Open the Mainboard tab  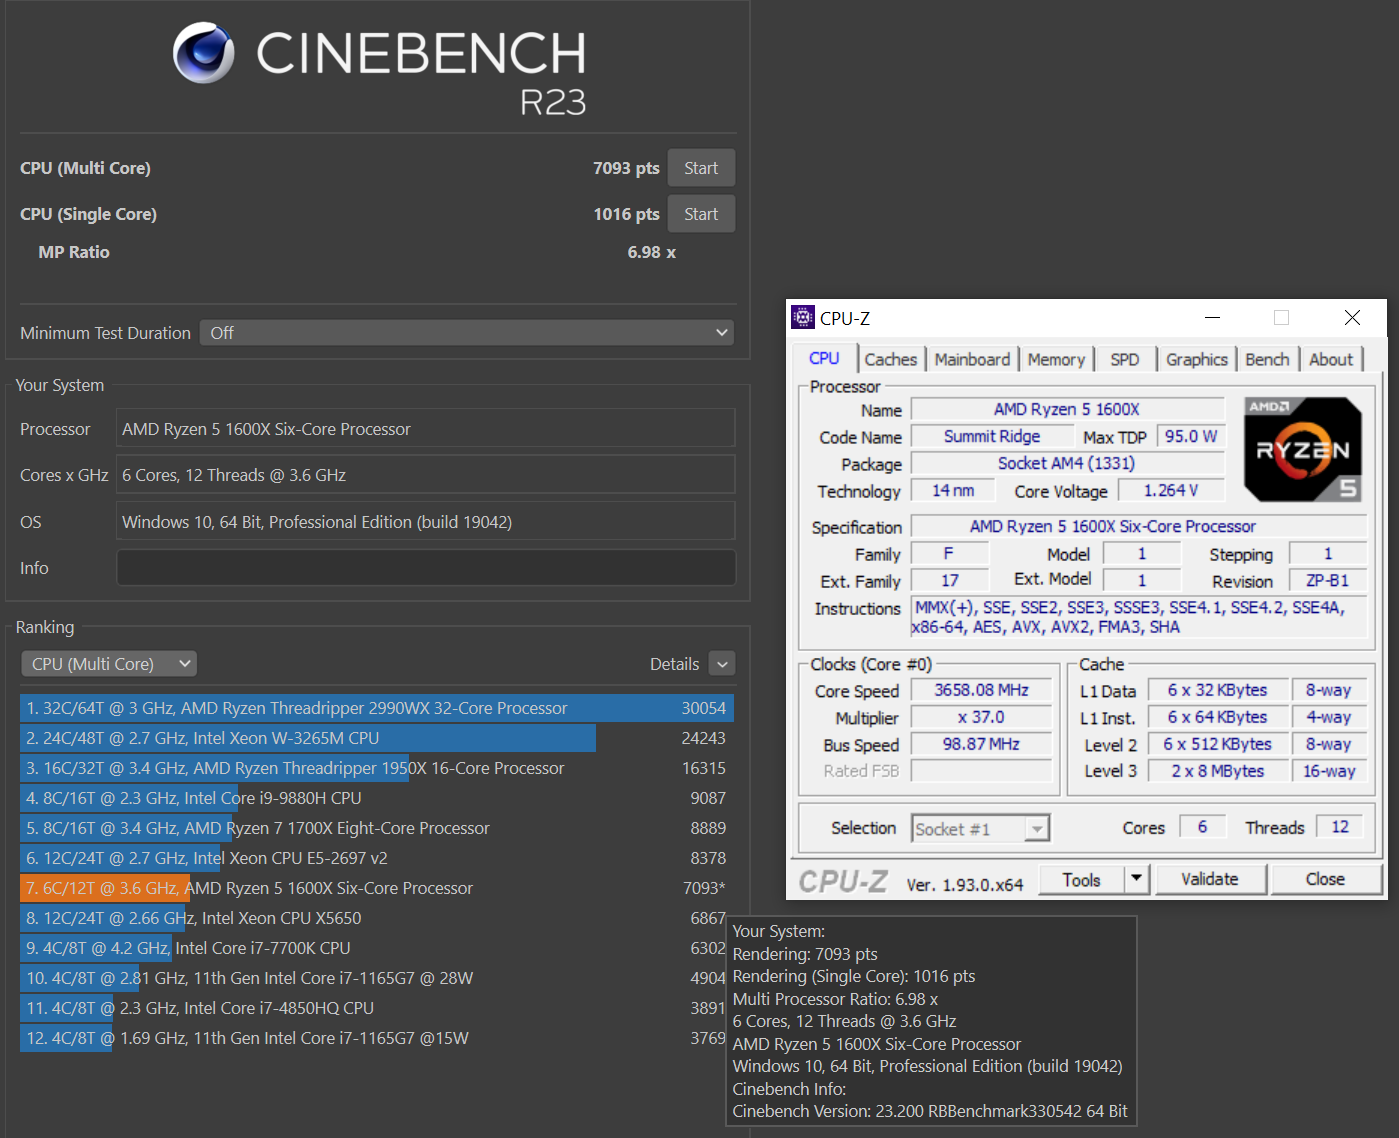972,359
